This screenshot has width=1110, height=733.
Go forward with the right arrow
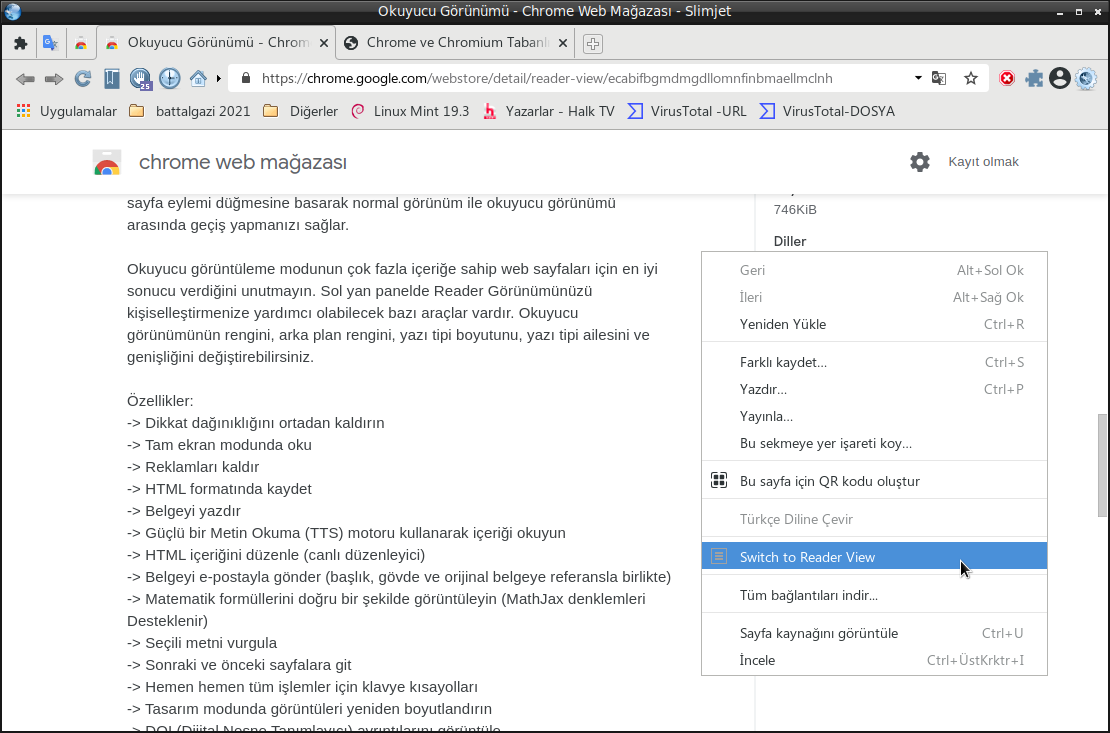pyautogui.click(x=54, y=79)
